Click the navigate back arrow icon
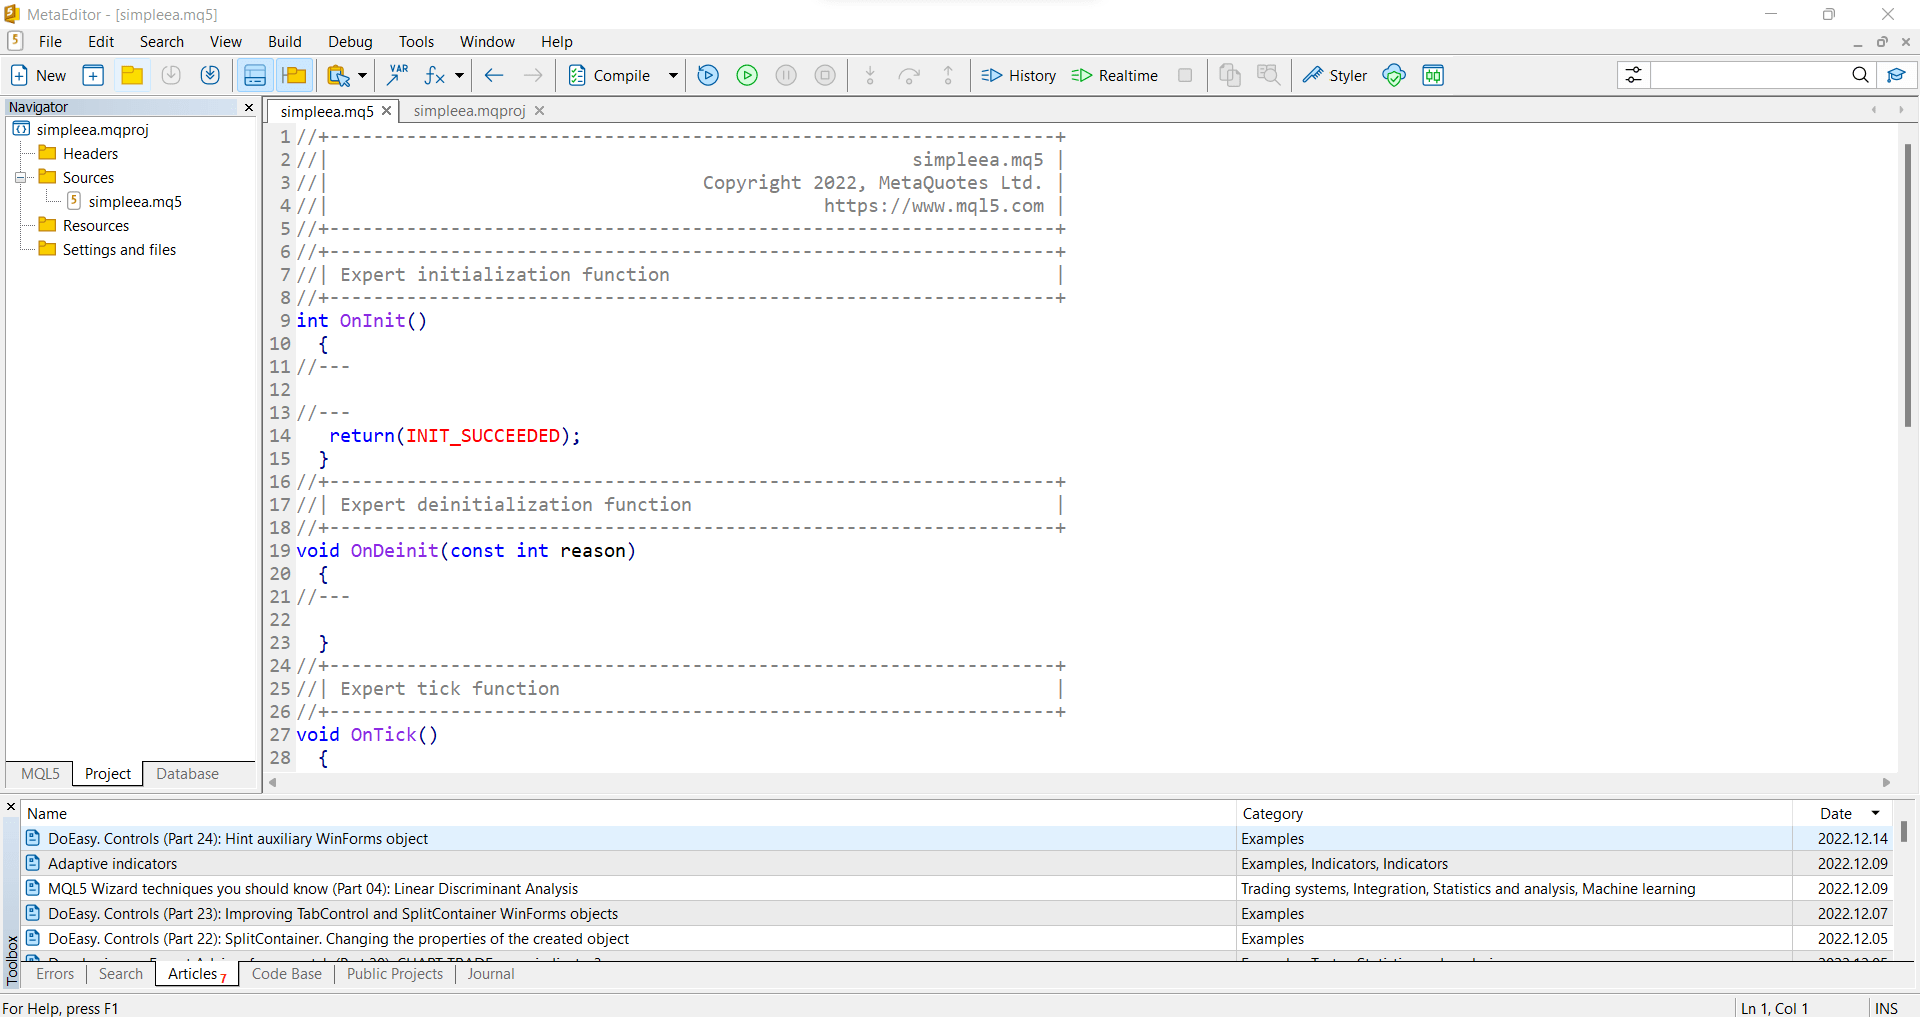 (x=494, y=75)
